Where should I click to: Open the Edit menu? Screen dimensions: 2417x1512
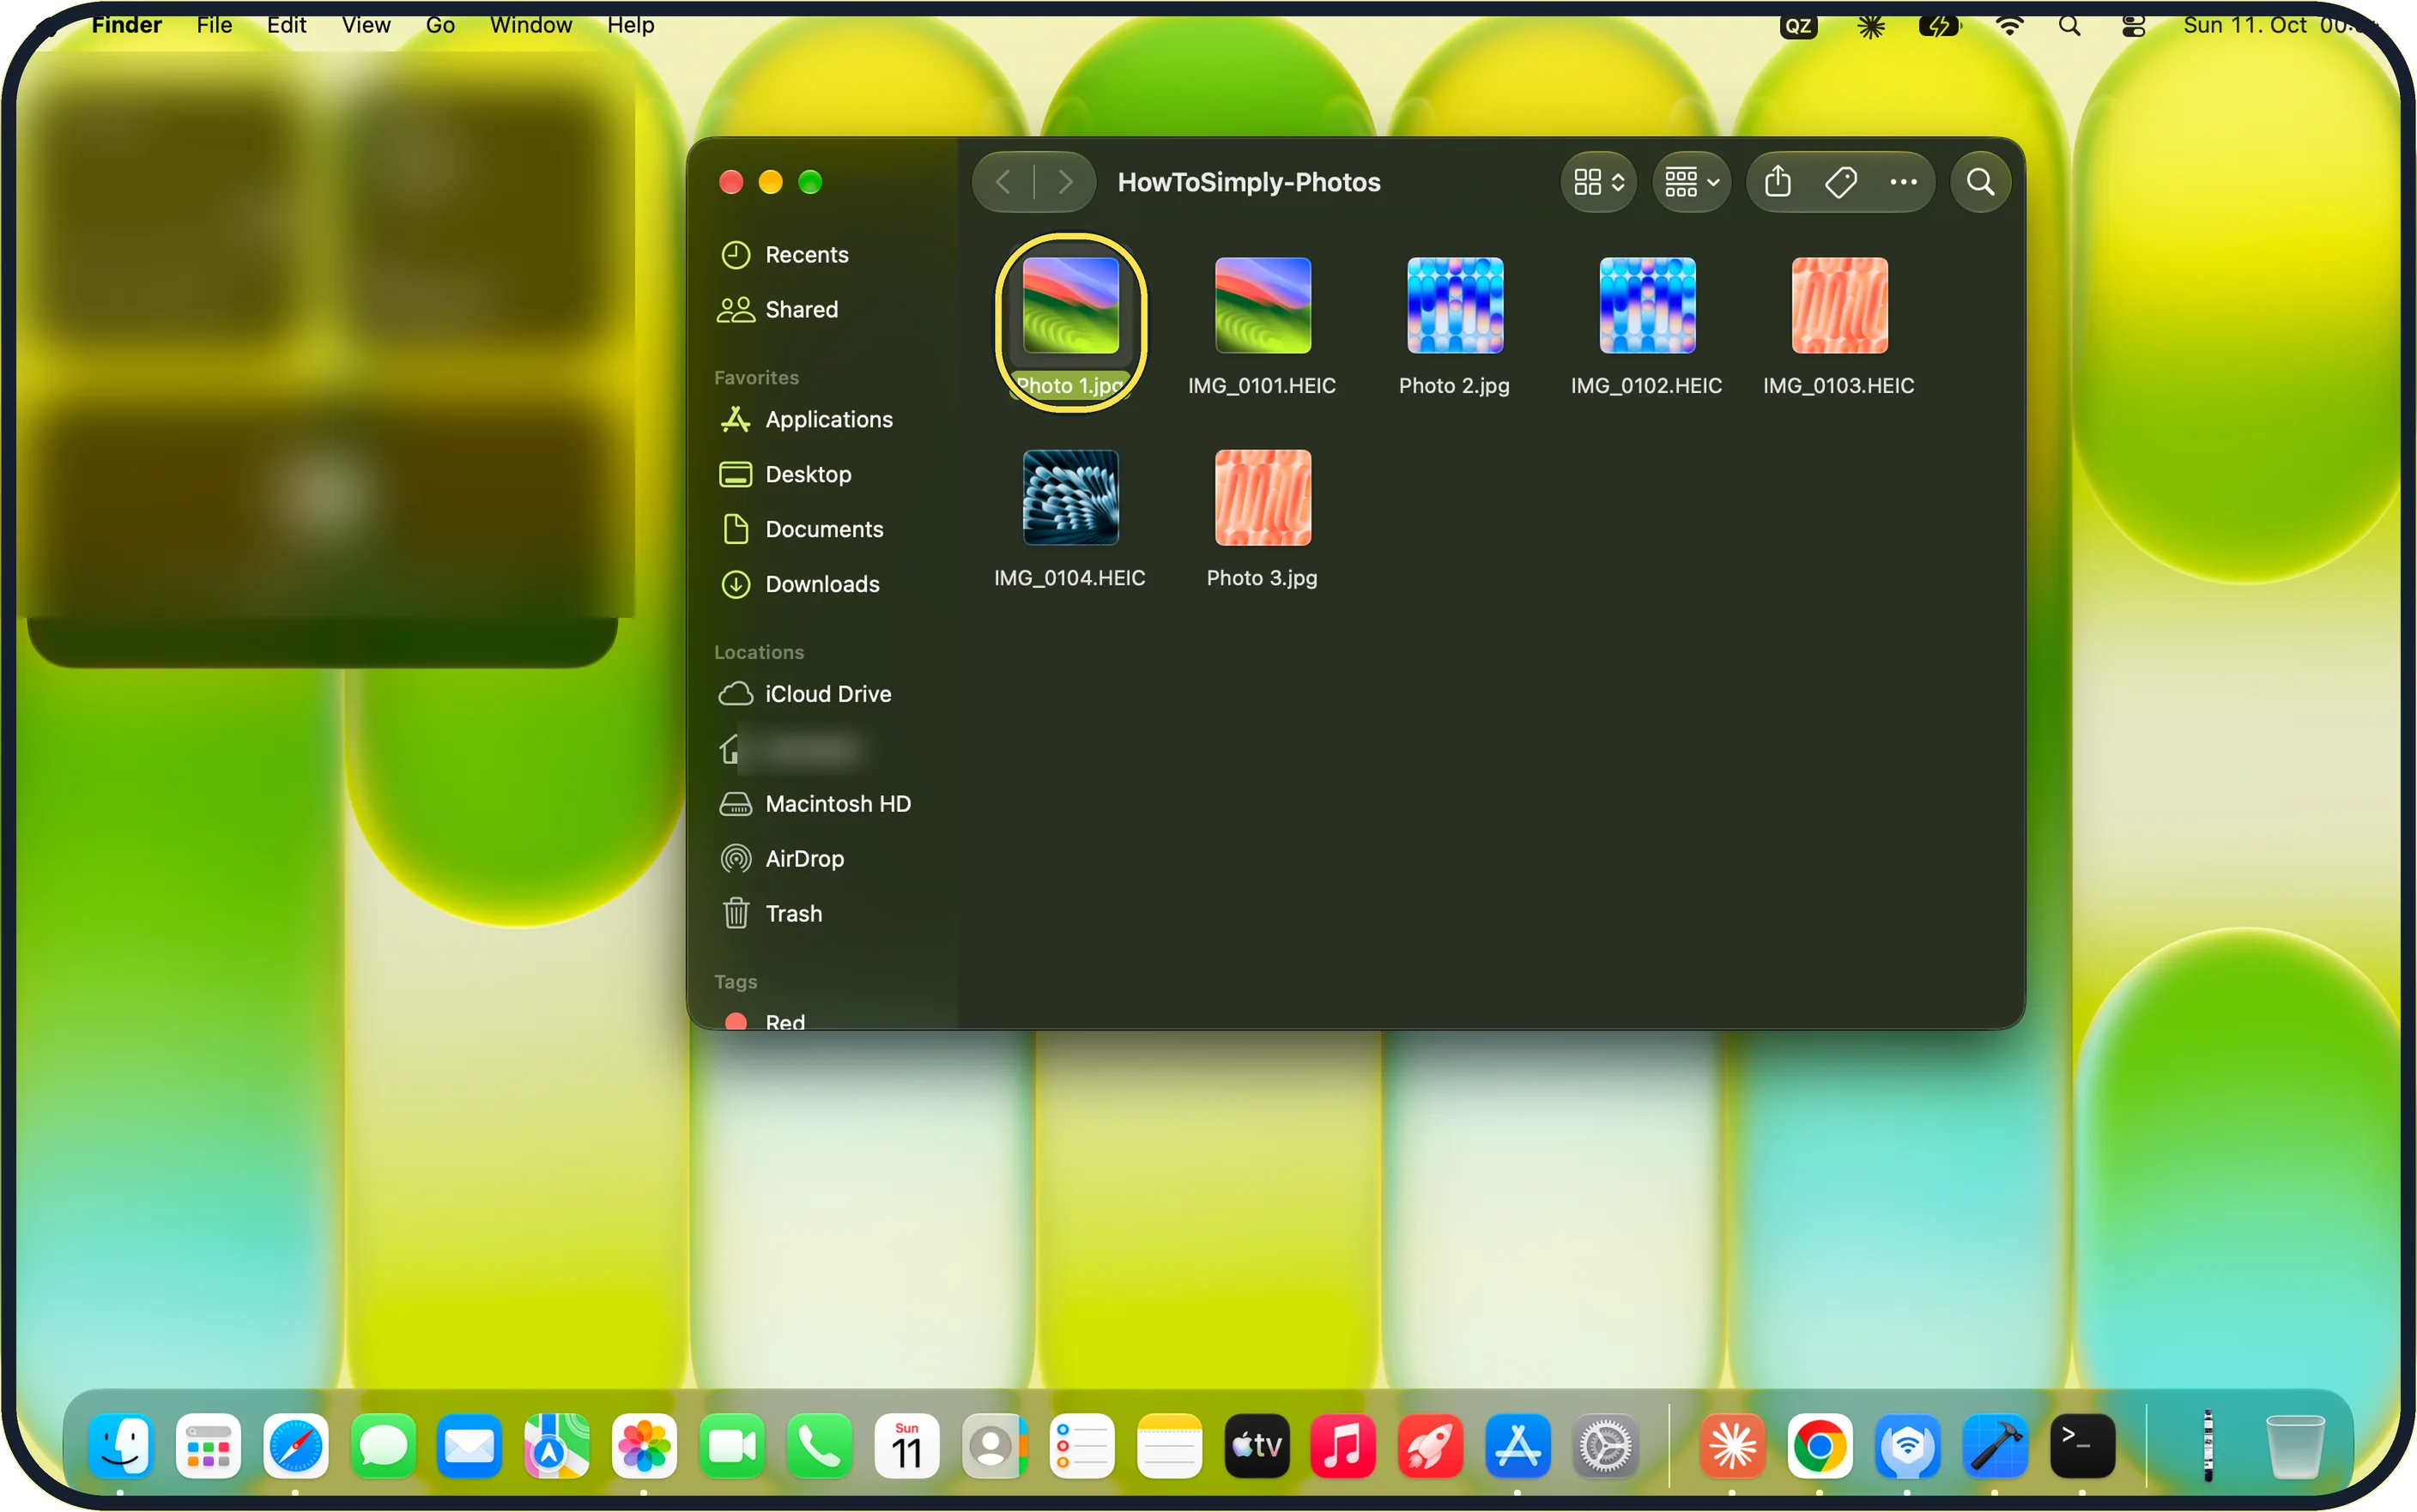[x=286, y=25]
